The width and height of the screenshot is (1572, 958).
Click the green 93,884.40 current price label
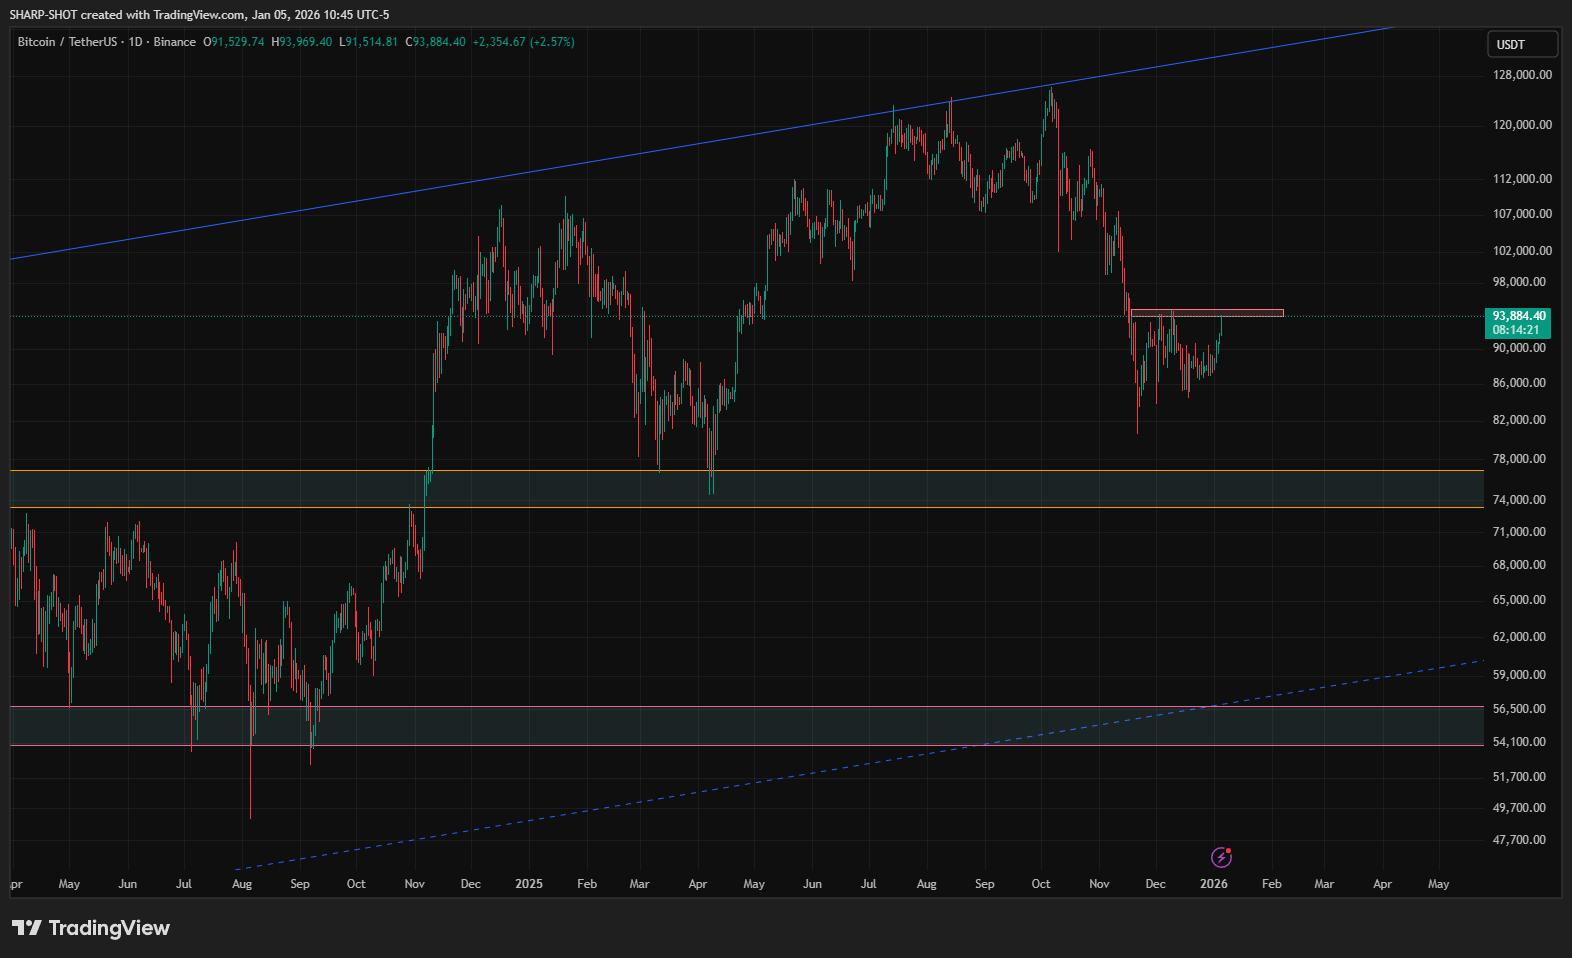(x=1518, y=316)
